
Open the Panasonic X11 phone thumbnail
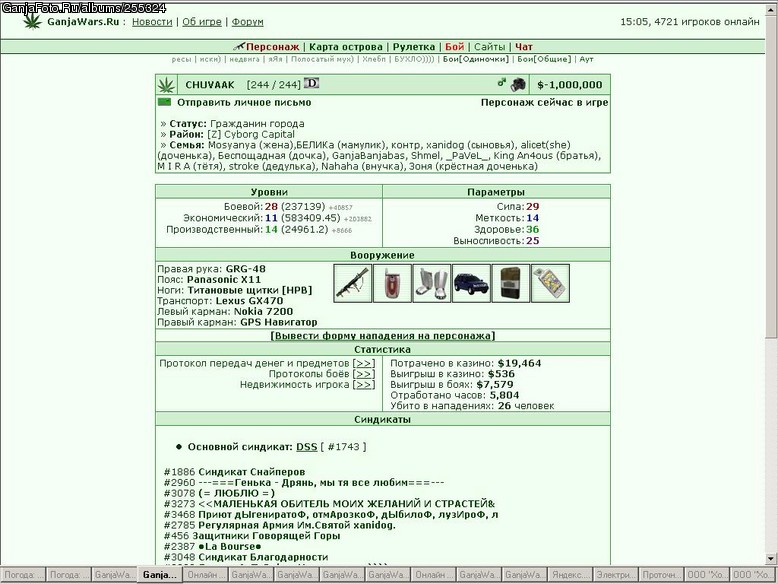tap(392, 283)
